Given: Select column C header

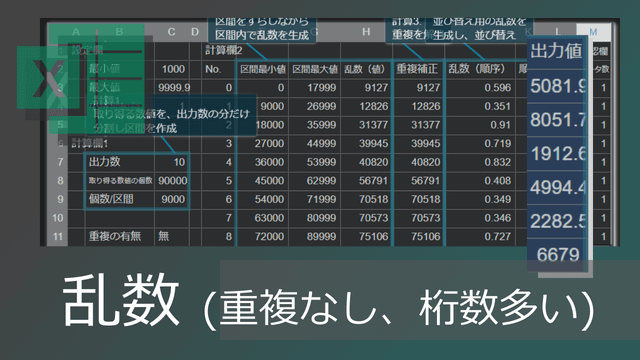Looking at the screenshot, I should pyautogui.click(x=171, y=32).
